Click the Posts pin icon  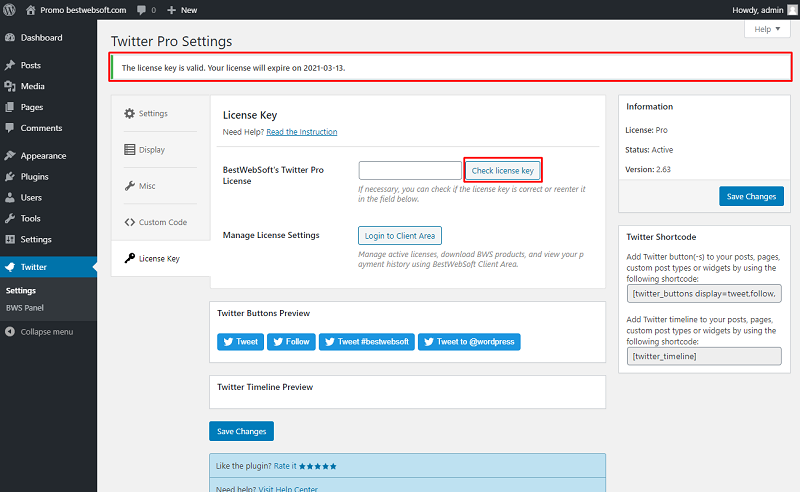tap(10, 65)
